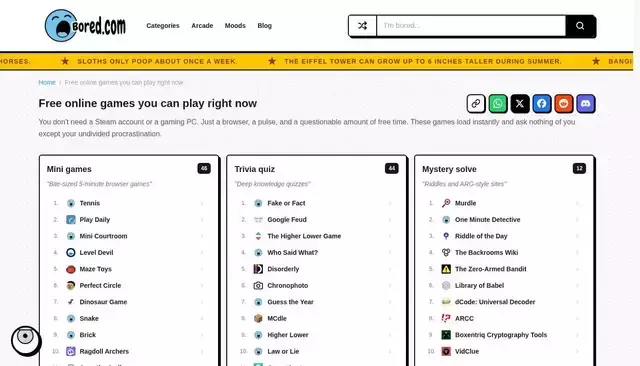Image resolution: width=640 pixels, height=366 pixels.
Task: Click the Eiffel Tower fact in ticker
Action: coord(423,61)
